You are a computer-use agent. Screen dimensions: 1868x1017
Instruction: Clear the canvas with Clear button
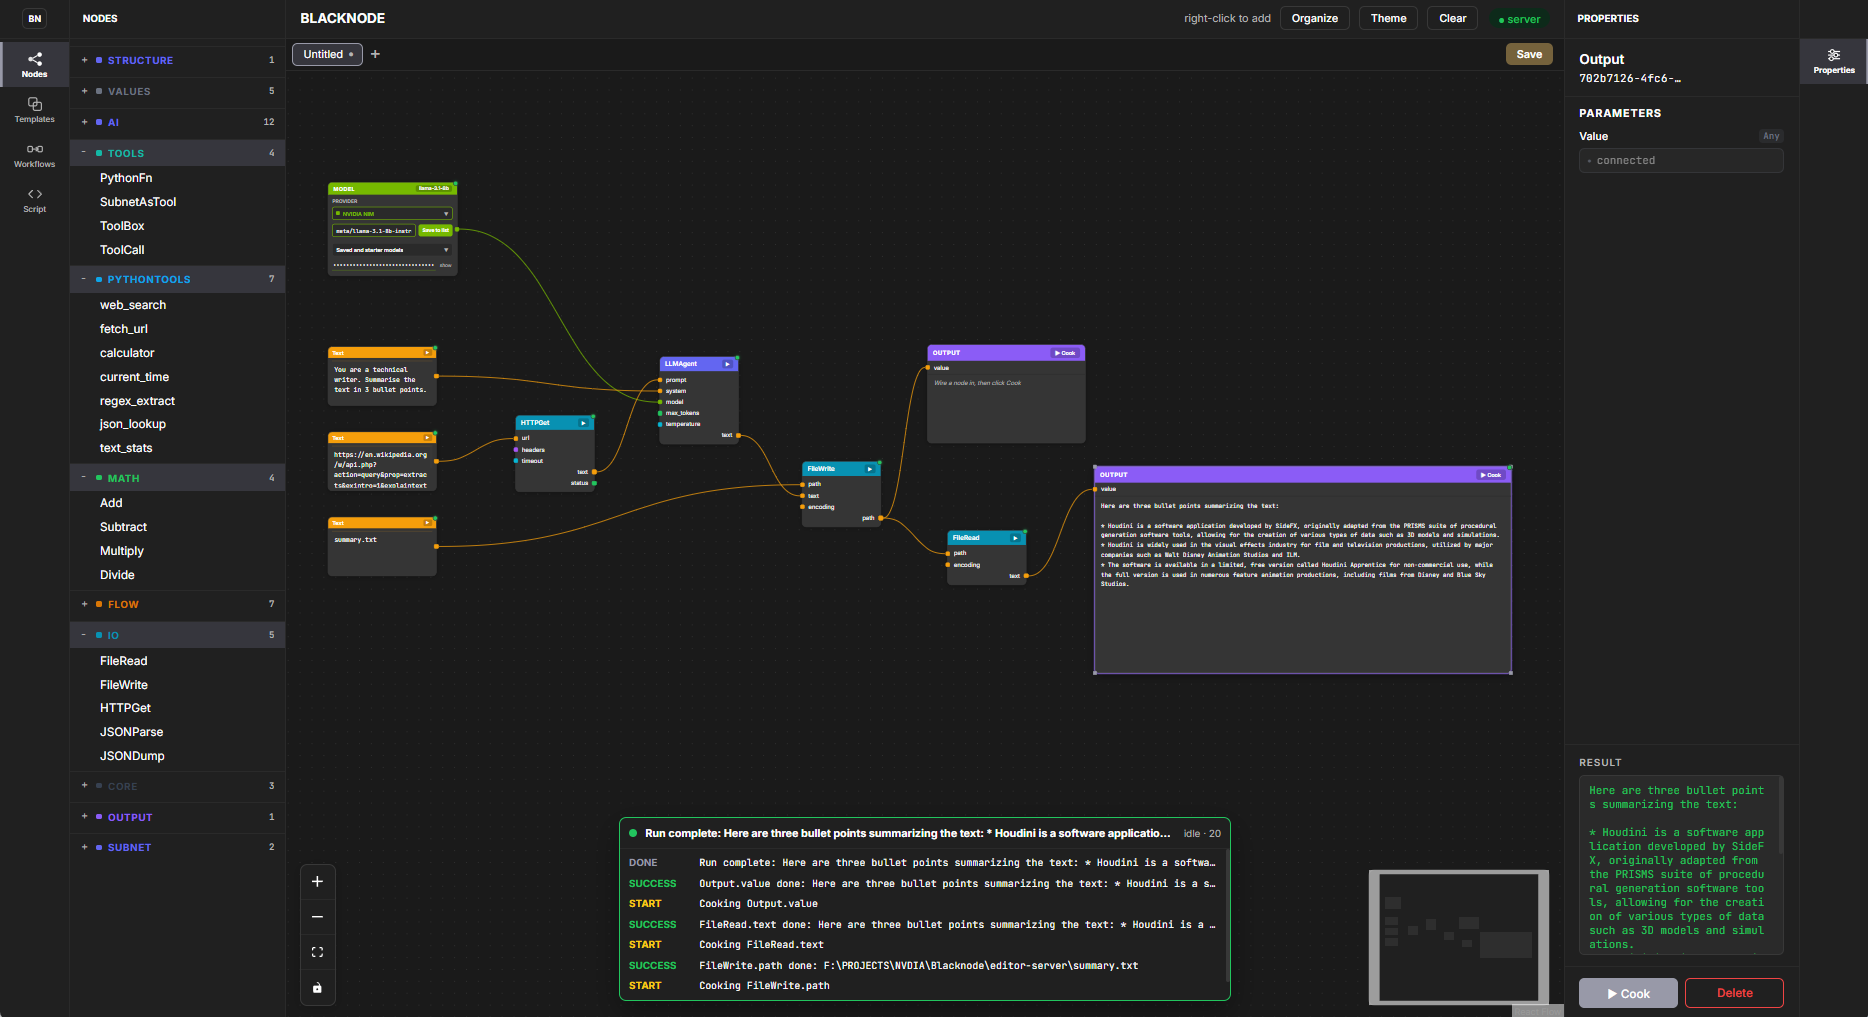(x=1452, y=18)
